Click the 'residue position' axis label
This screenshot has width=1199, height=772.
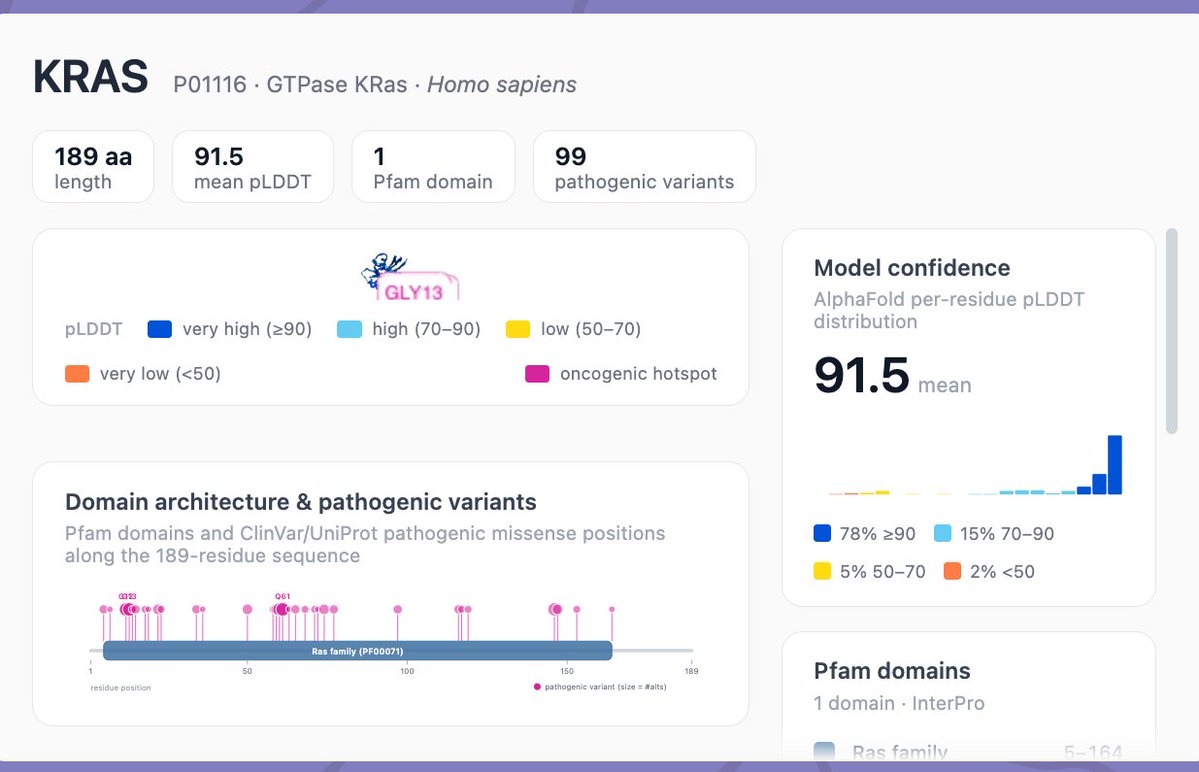121,688
